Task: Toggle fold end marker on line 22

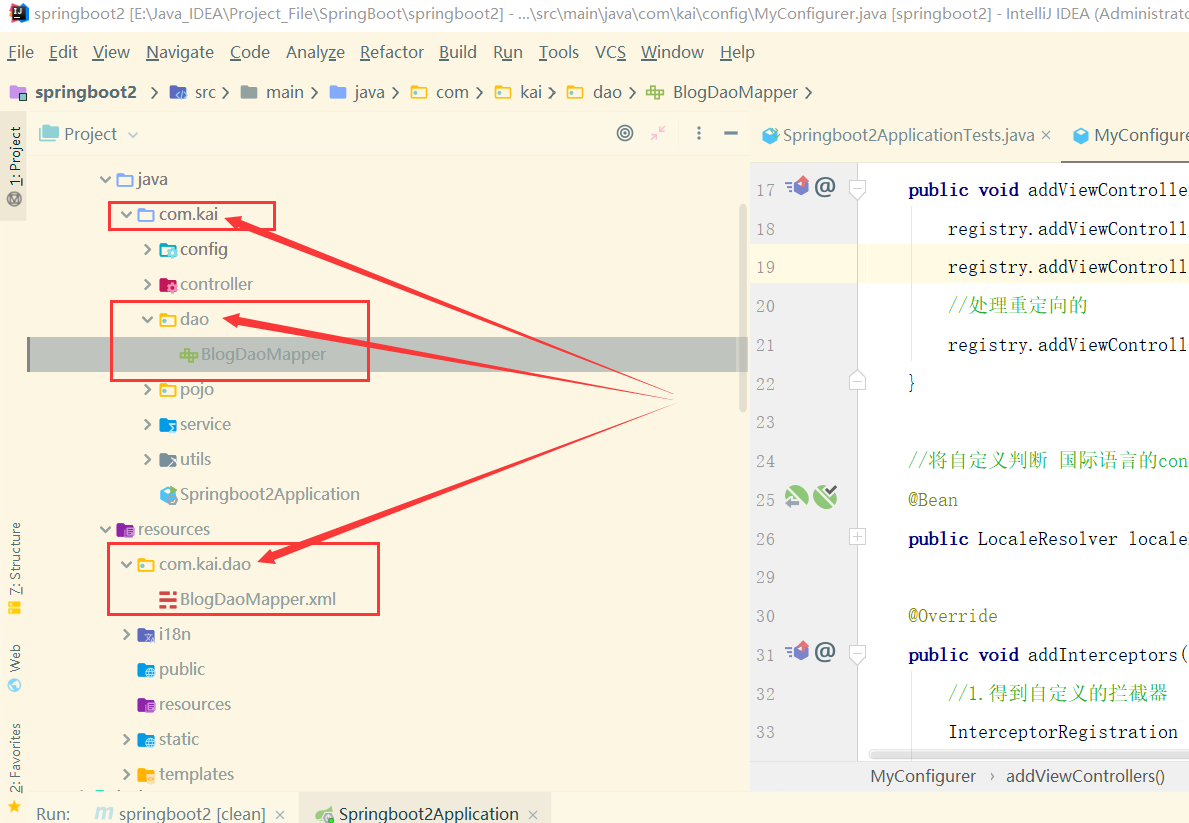Action: pos(858,379)
